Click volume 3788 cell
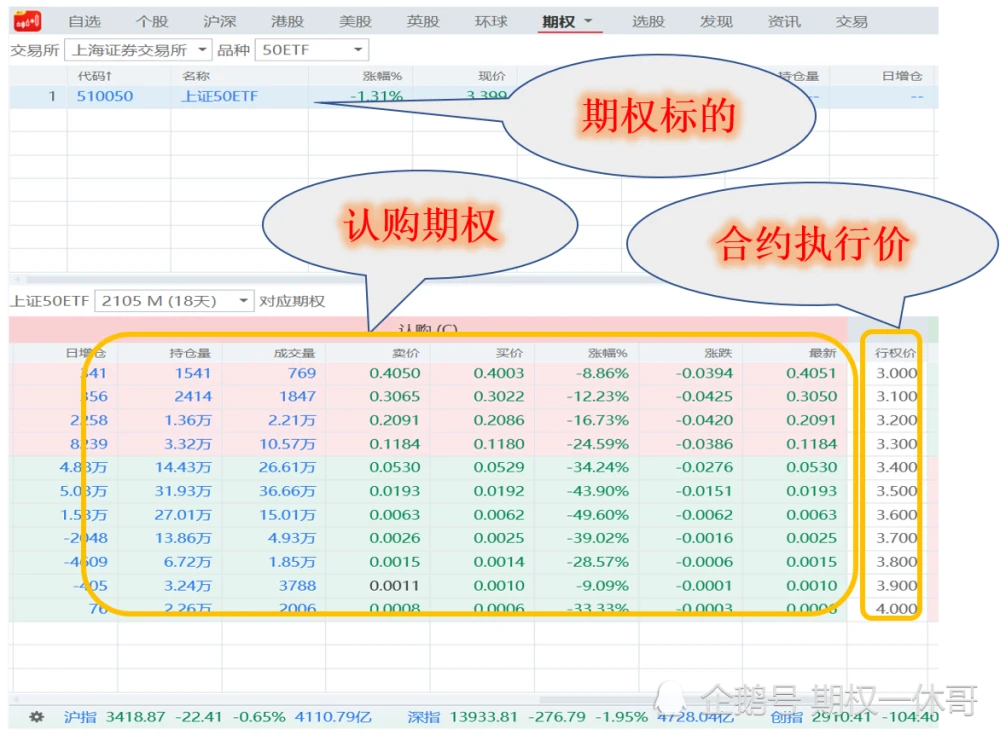 click(297, 586)
